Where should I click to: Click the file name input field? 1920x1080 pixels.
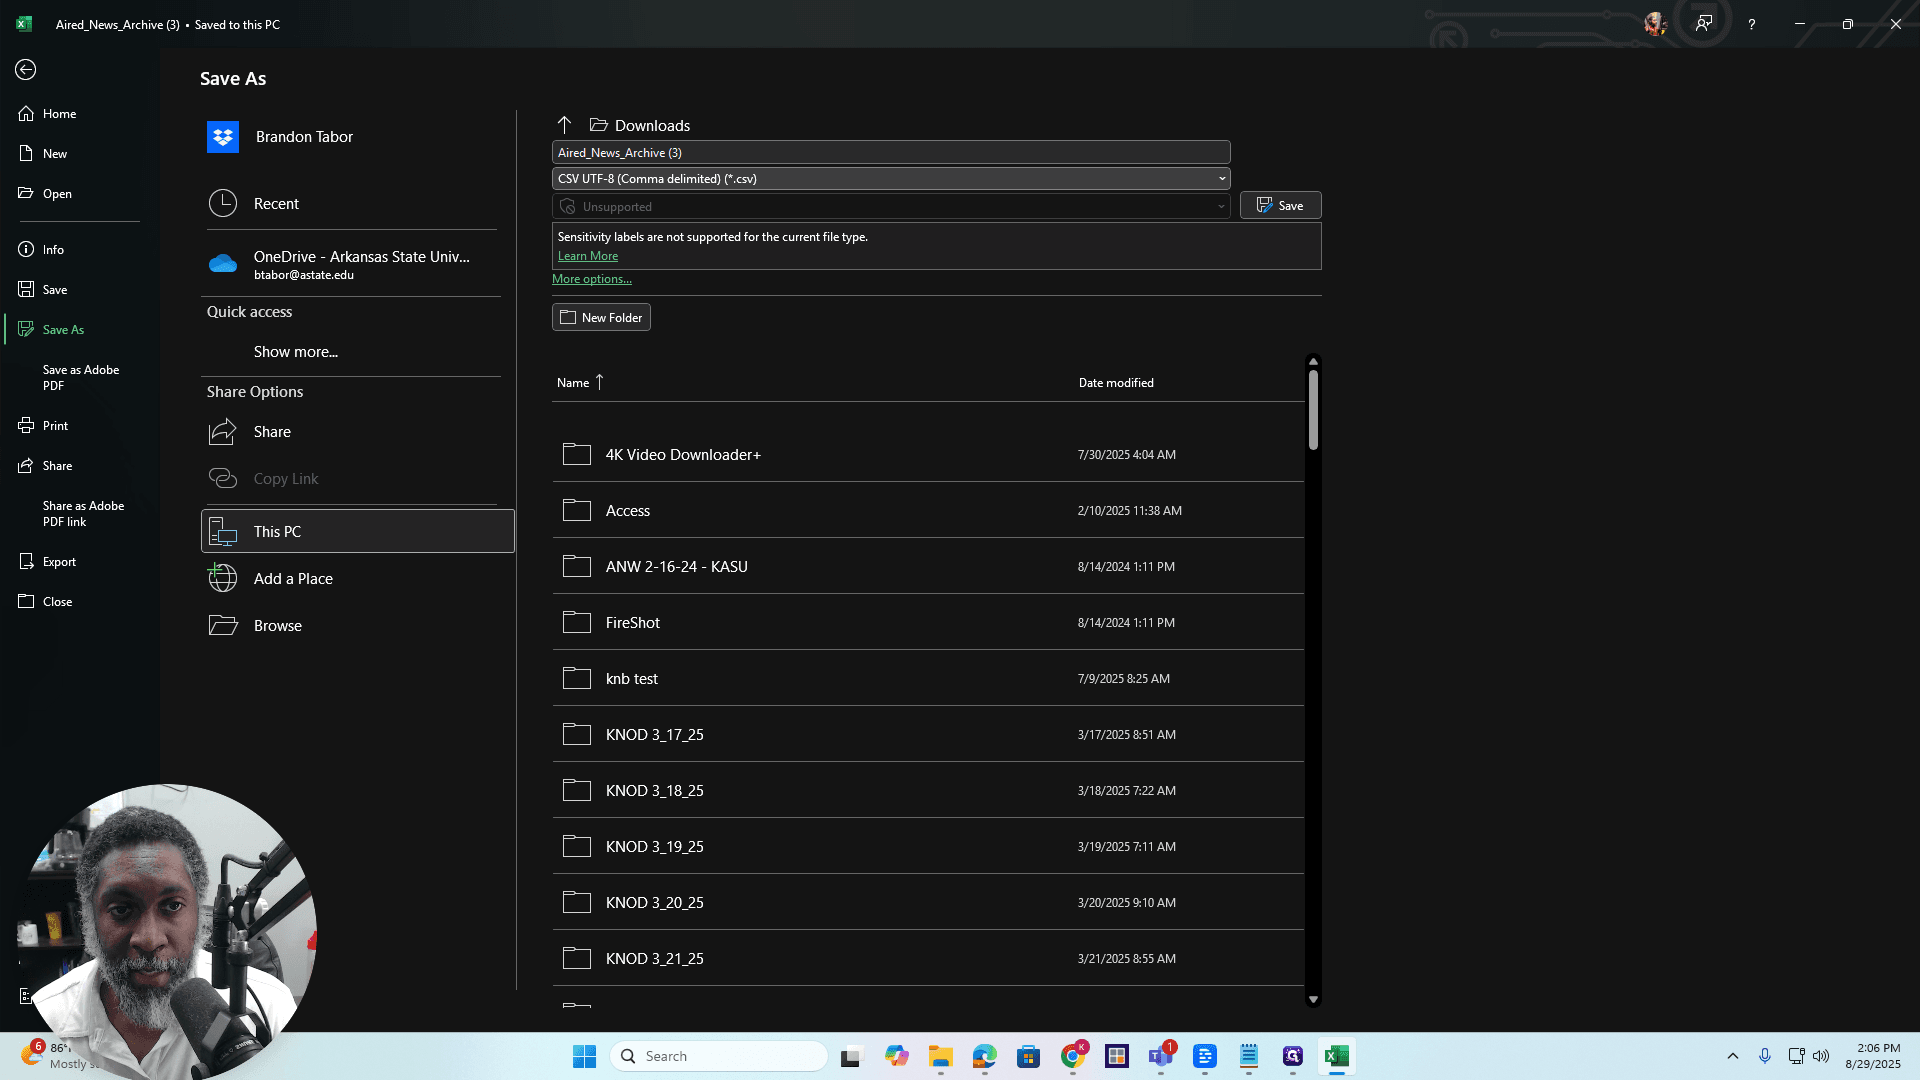tap(891, 152)
